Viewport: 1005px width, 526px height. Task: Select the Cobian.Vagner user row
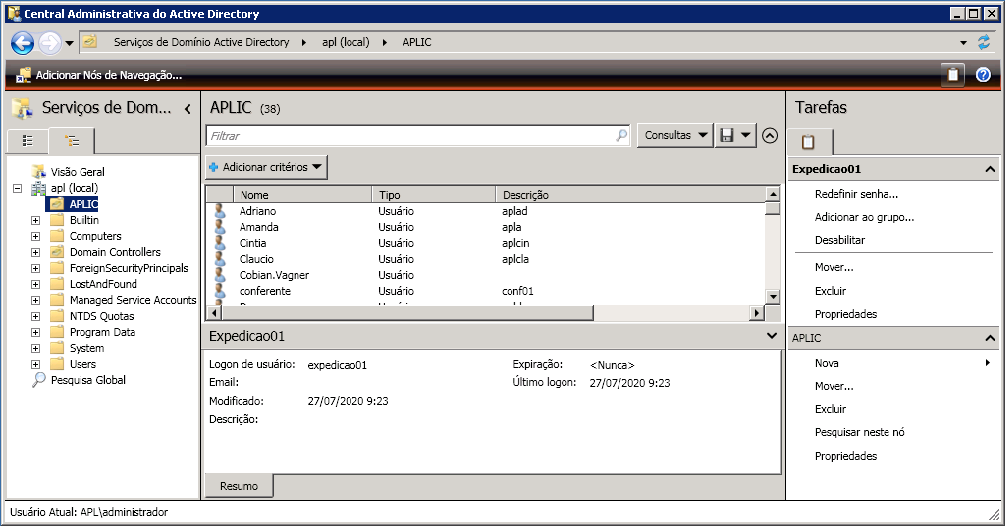(485, 275)
